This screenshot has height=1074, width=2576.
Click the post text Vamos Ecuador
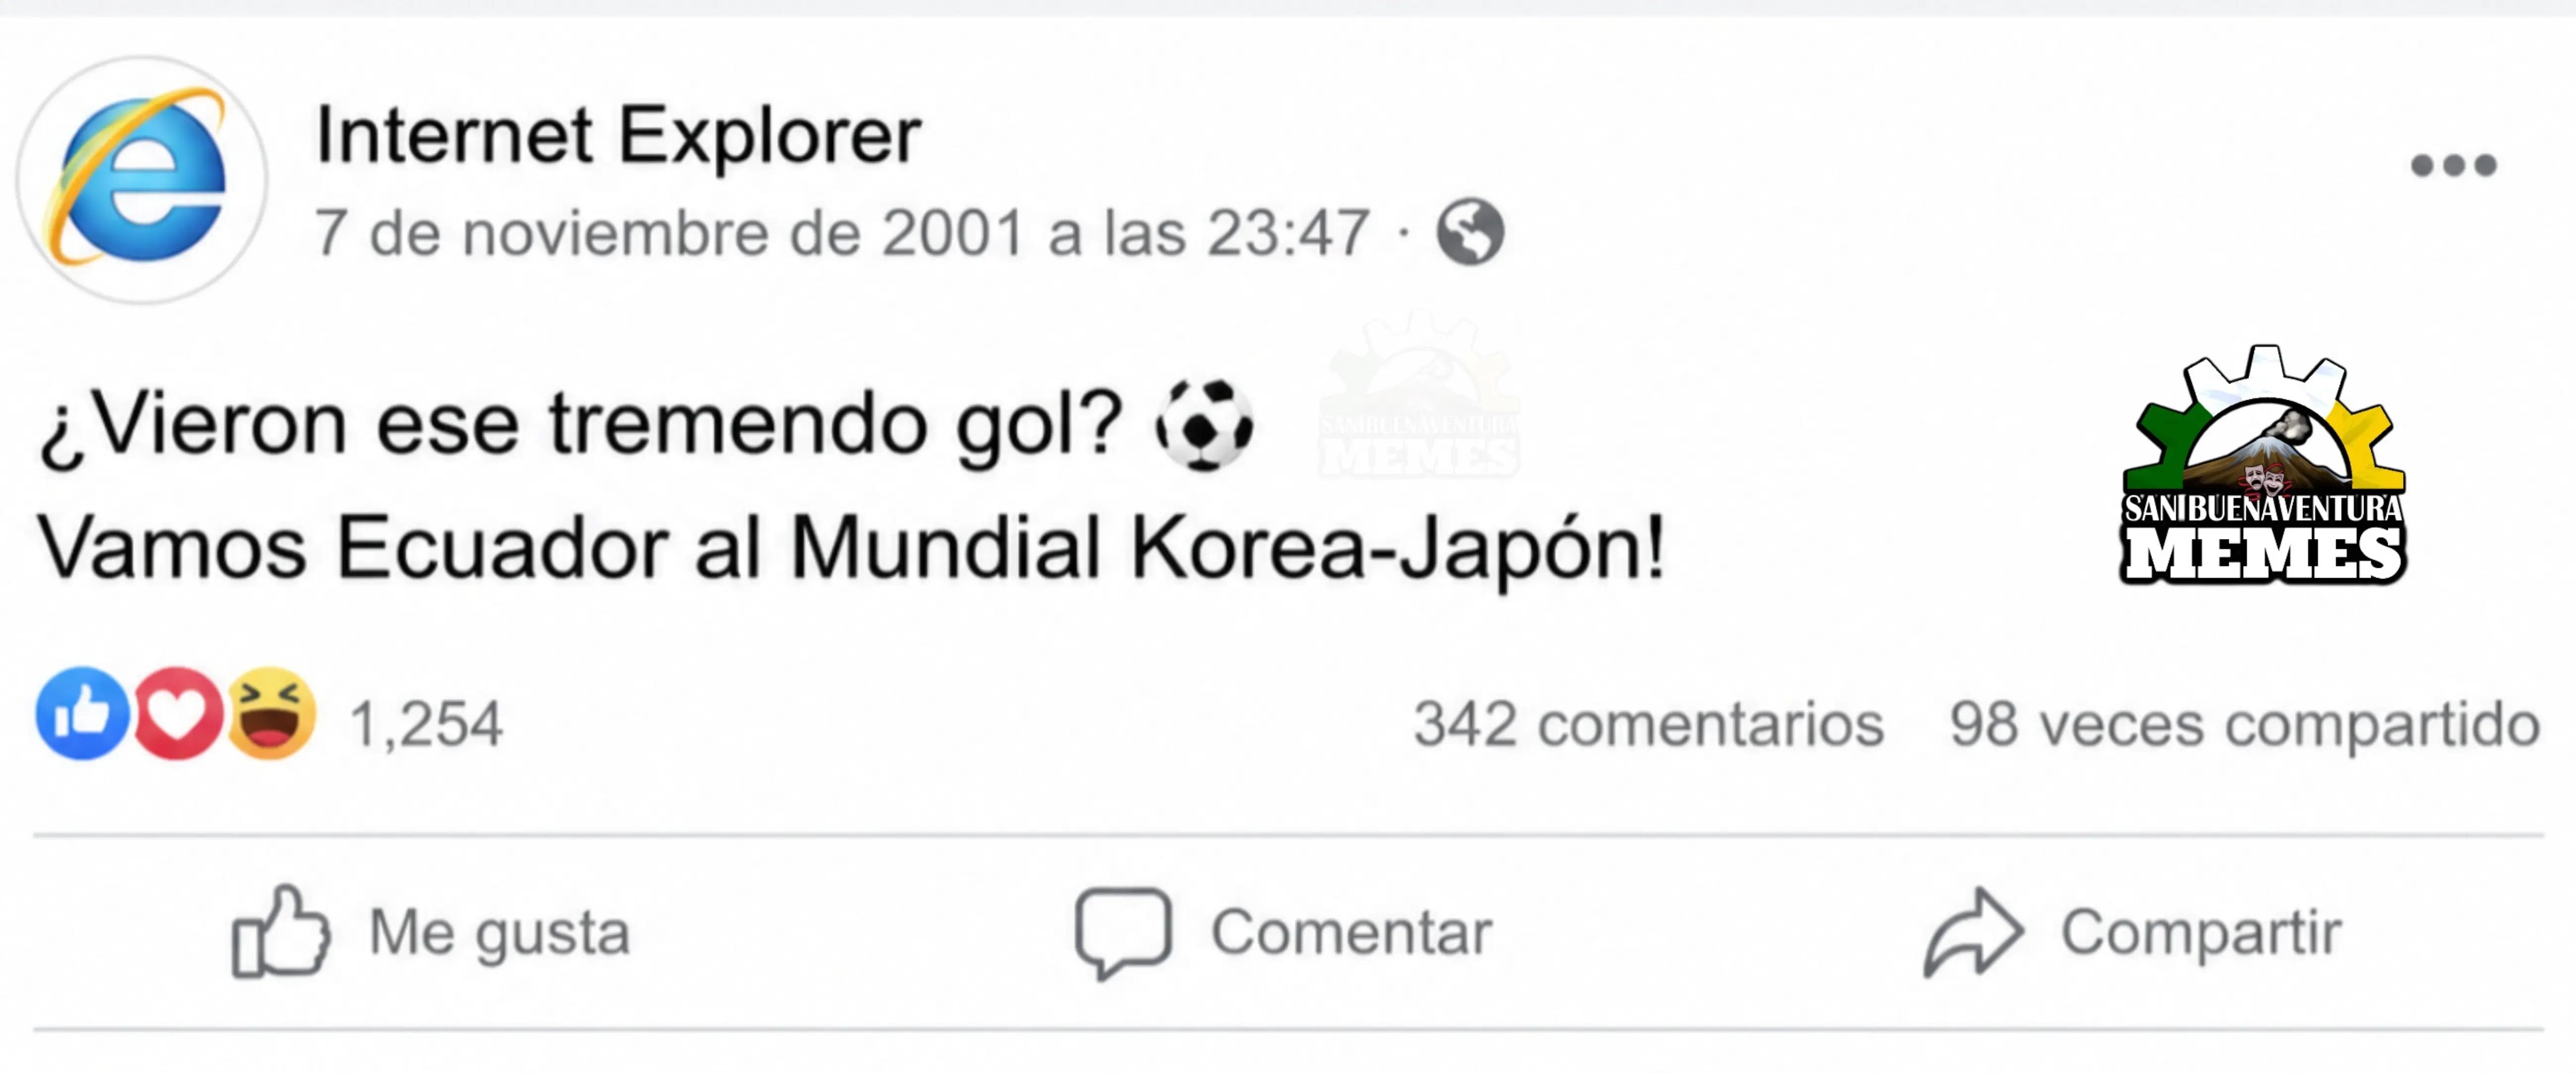(x=352, y=548)
